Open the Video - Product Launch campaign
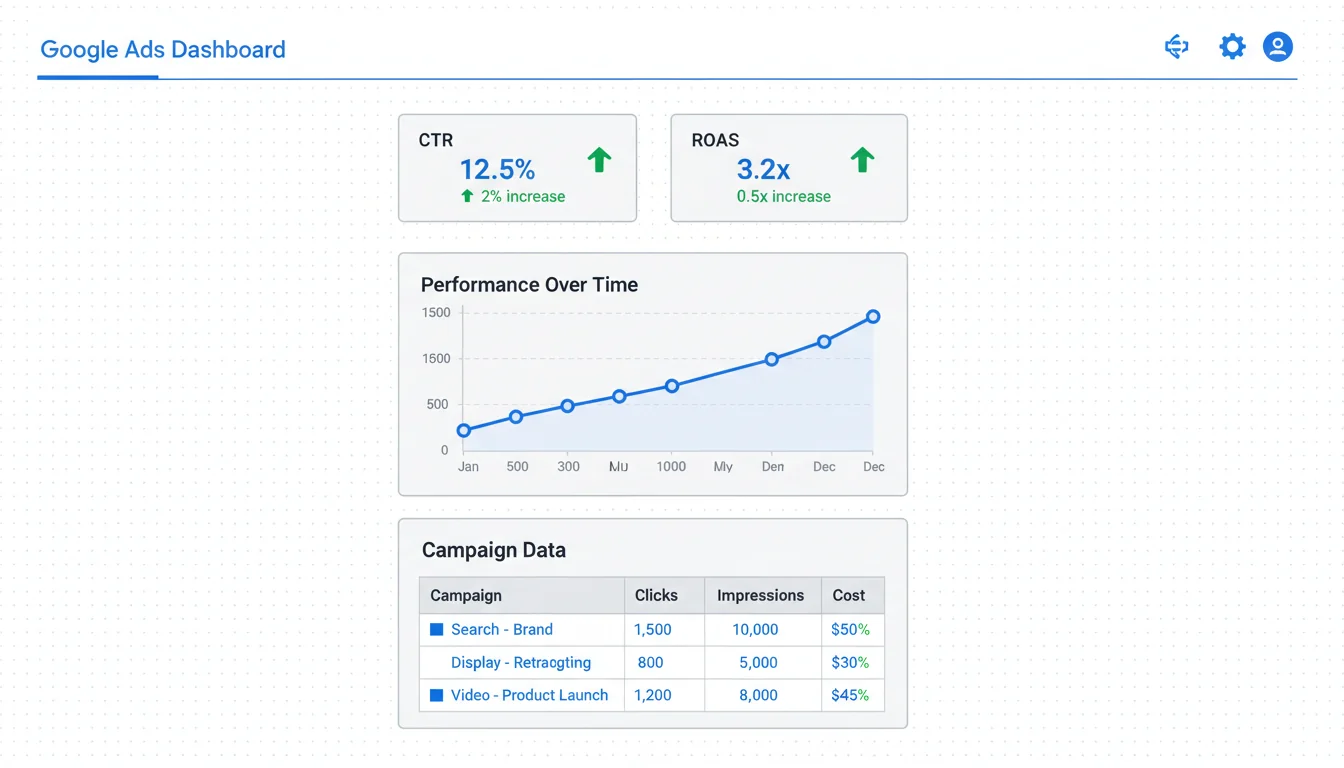 coord(529,695)
